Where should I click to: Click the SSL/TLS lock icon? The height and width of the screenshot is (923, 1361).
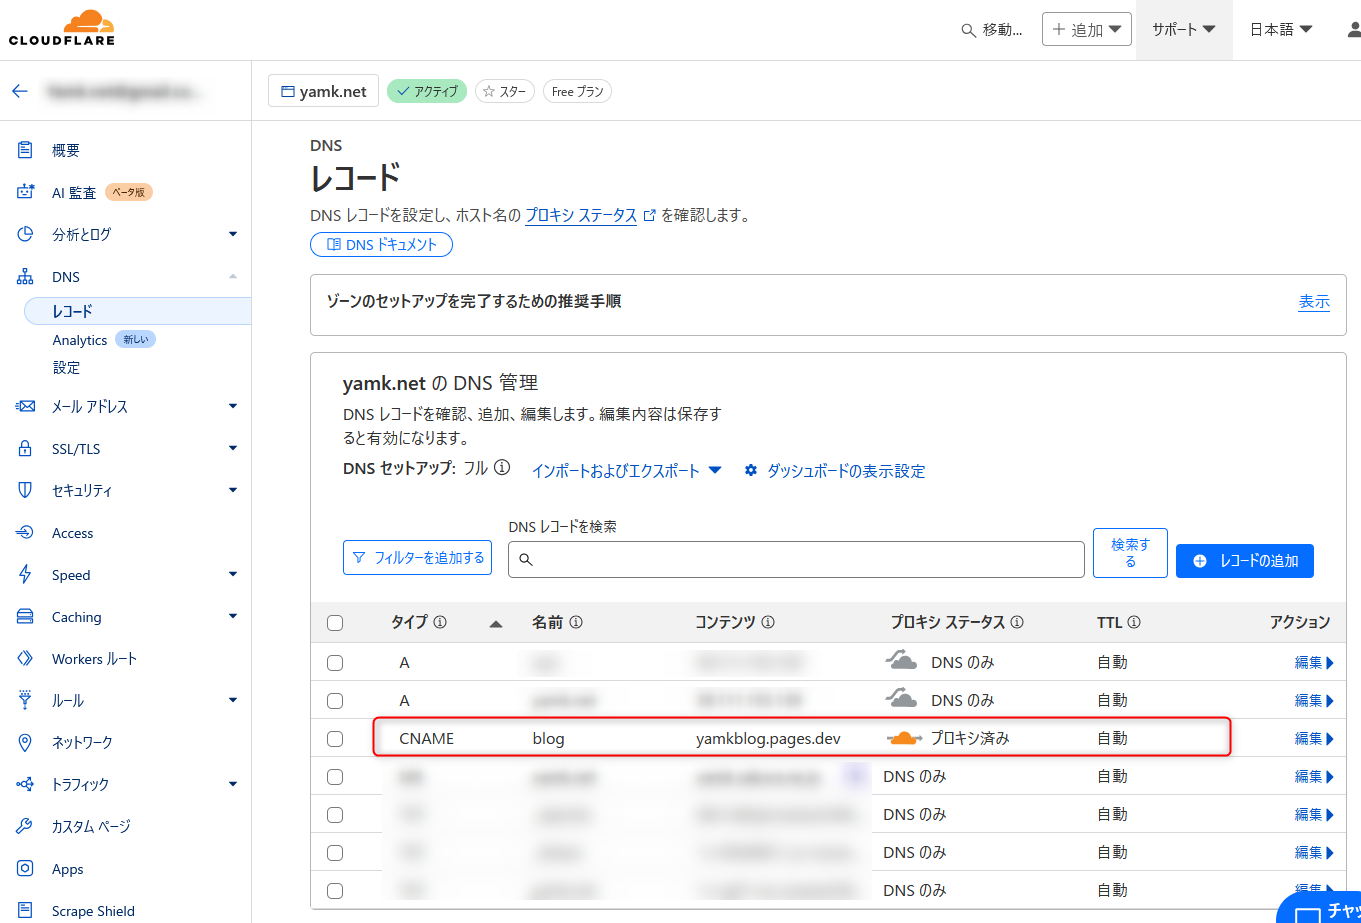26,449
